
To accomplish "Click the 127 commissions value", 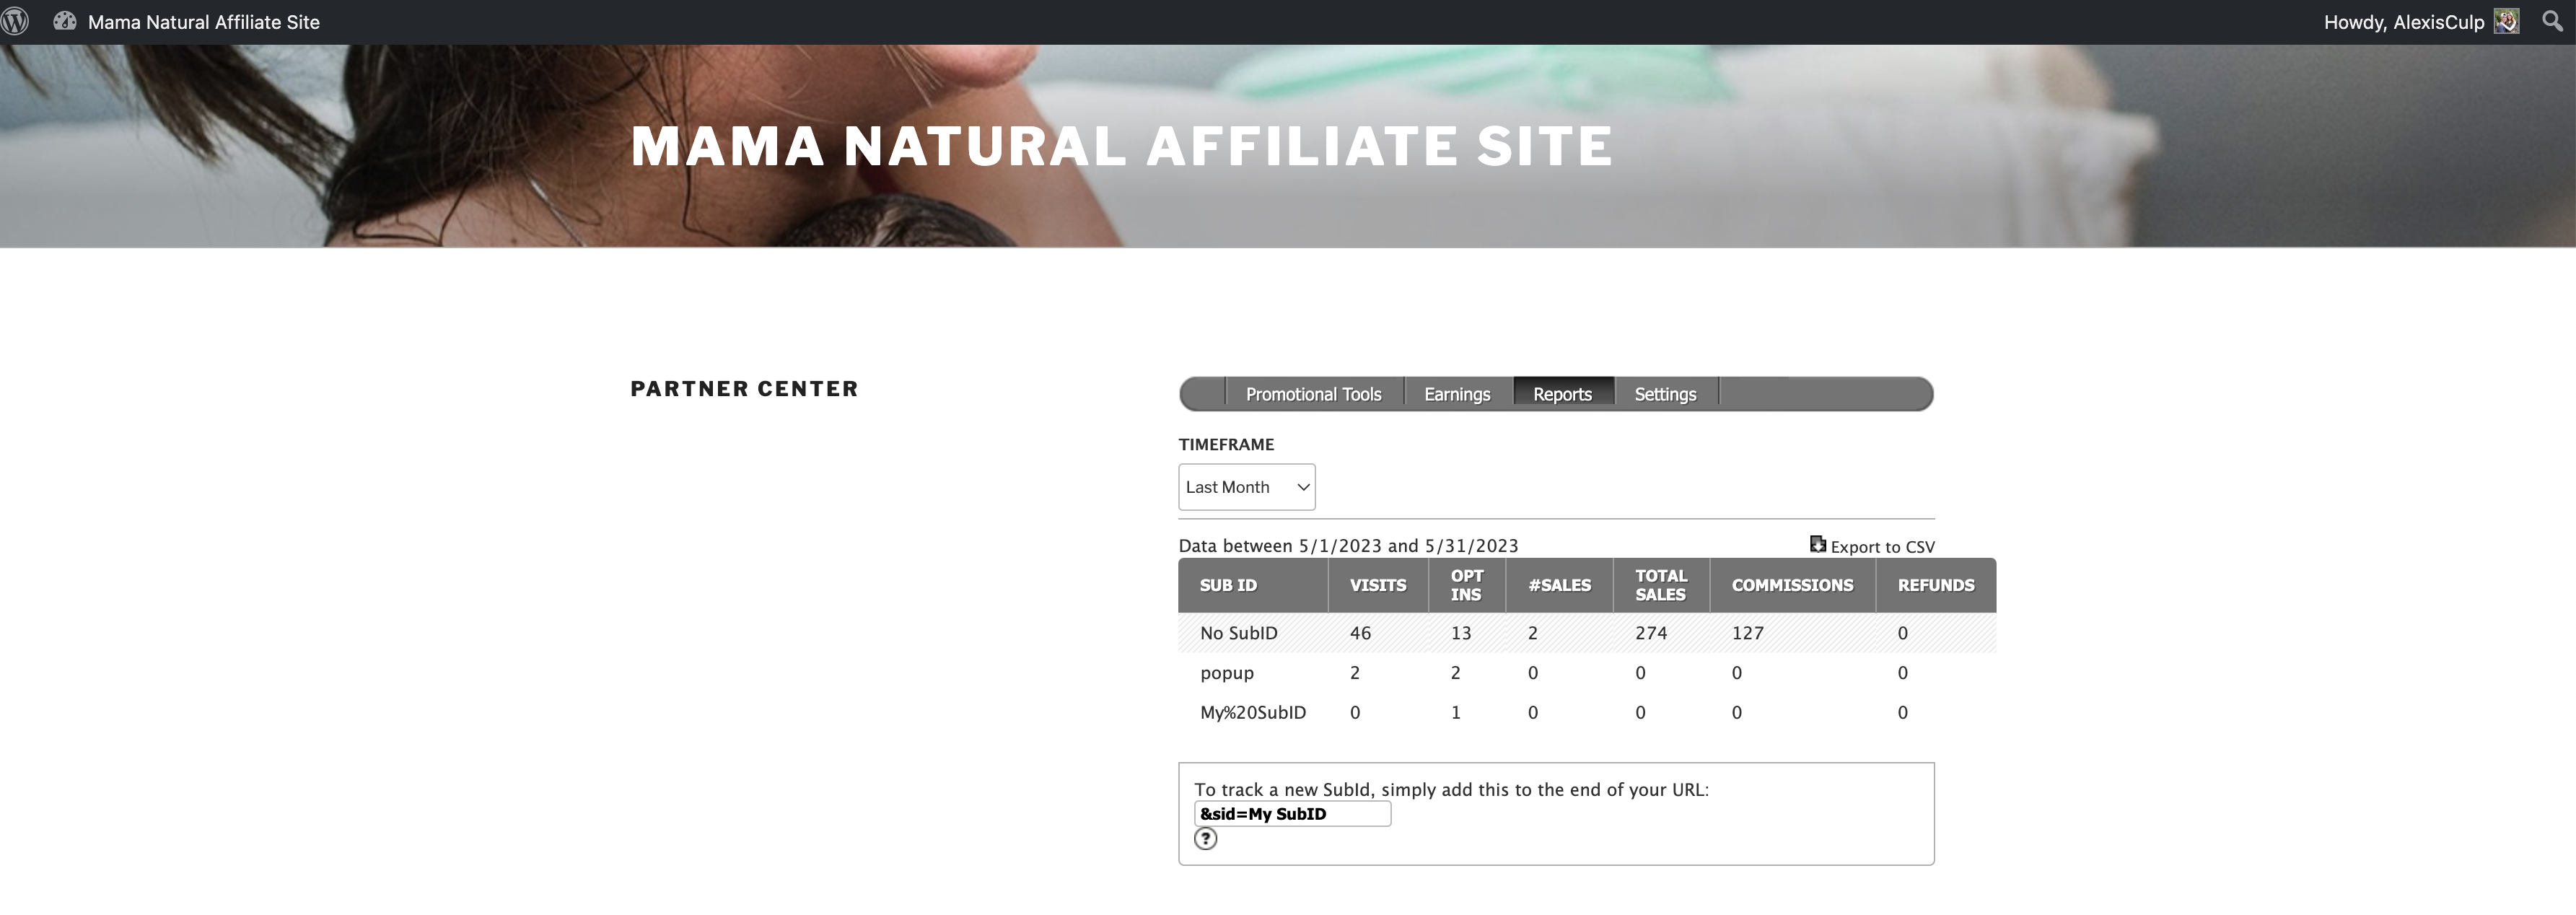I will click(x=1747, y=633).
